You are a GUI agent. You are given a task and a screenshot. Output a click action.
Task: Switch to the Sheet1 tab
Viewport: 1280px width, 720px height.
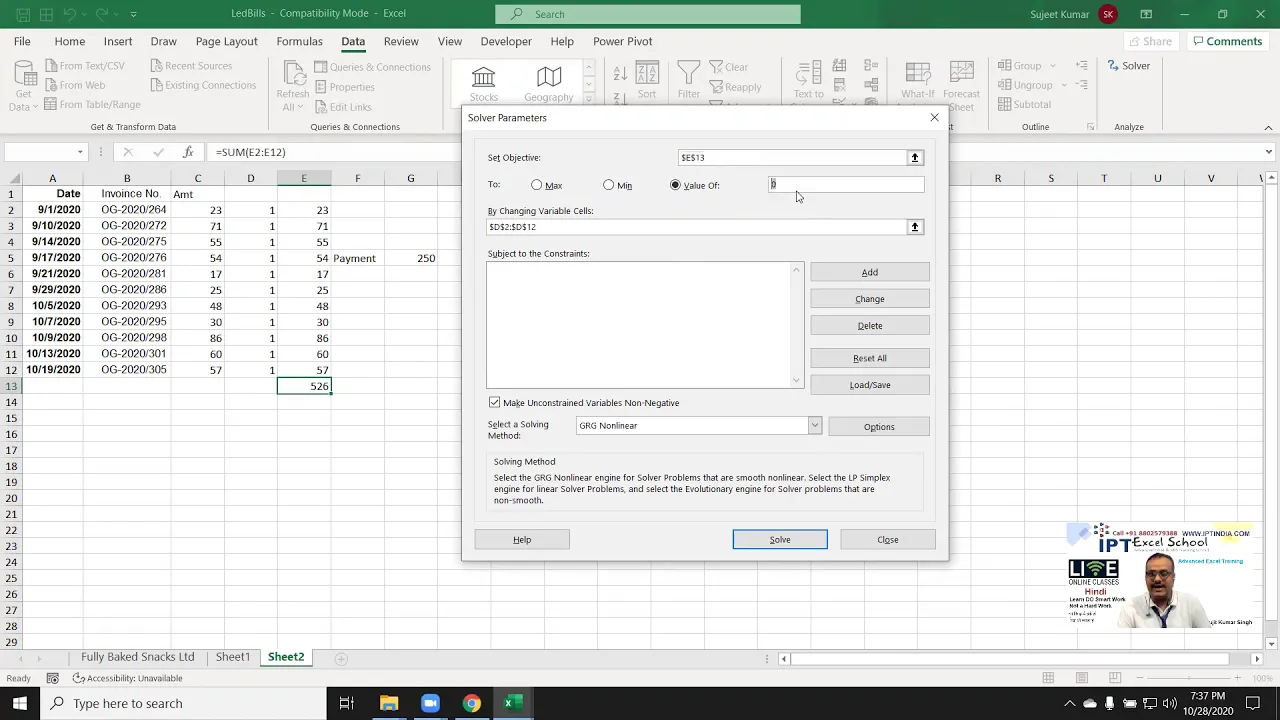[x=233, y=657]
